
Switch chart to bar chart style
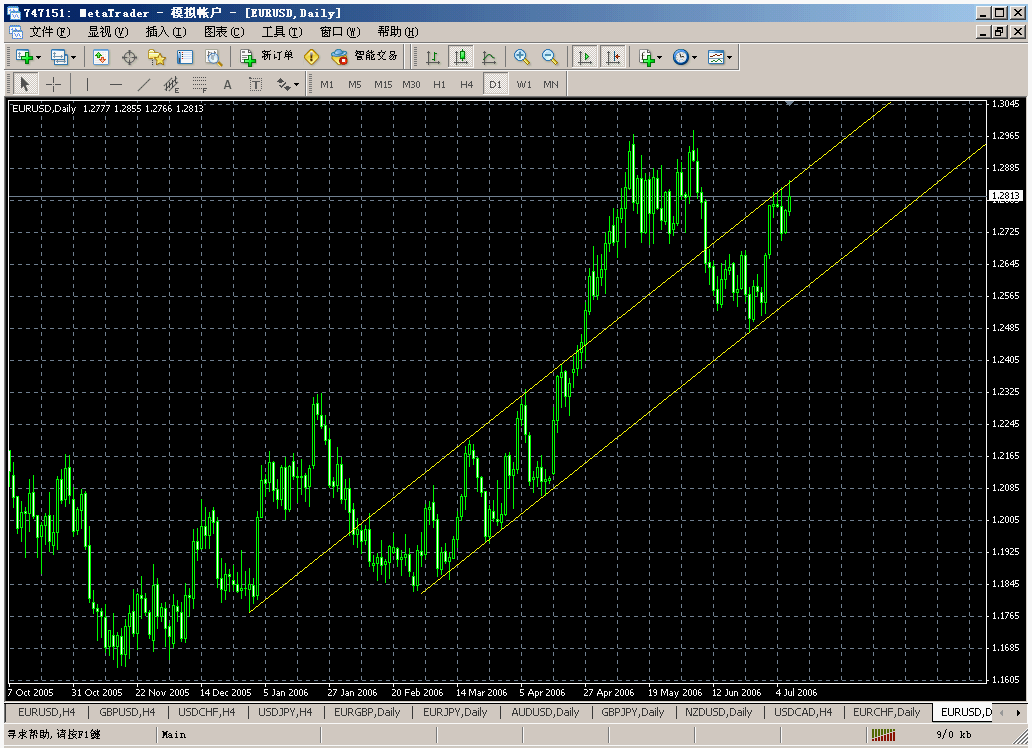click(x=433, y=57)
